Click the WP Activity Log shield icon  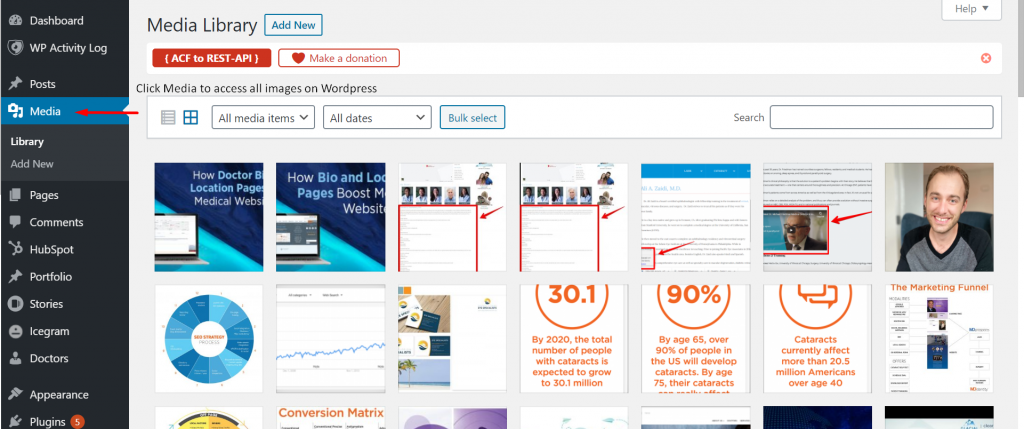[16, 48]
